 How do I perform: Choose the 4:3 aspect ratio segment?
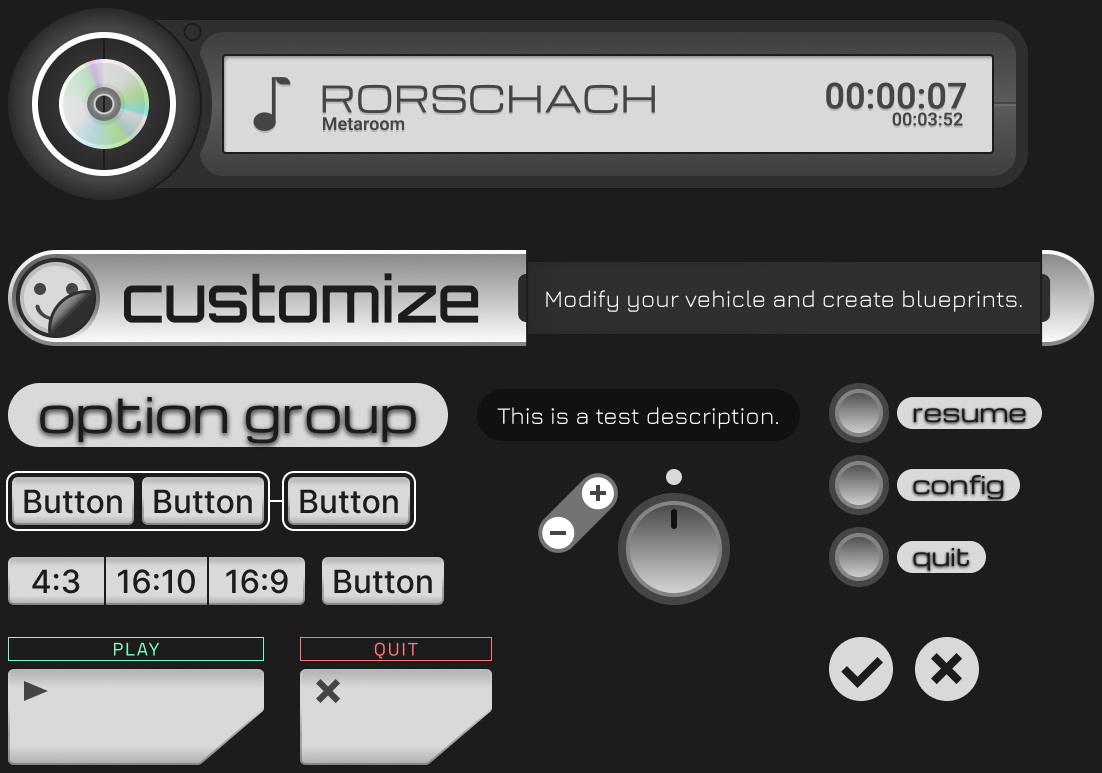click(x=56, y=581)
